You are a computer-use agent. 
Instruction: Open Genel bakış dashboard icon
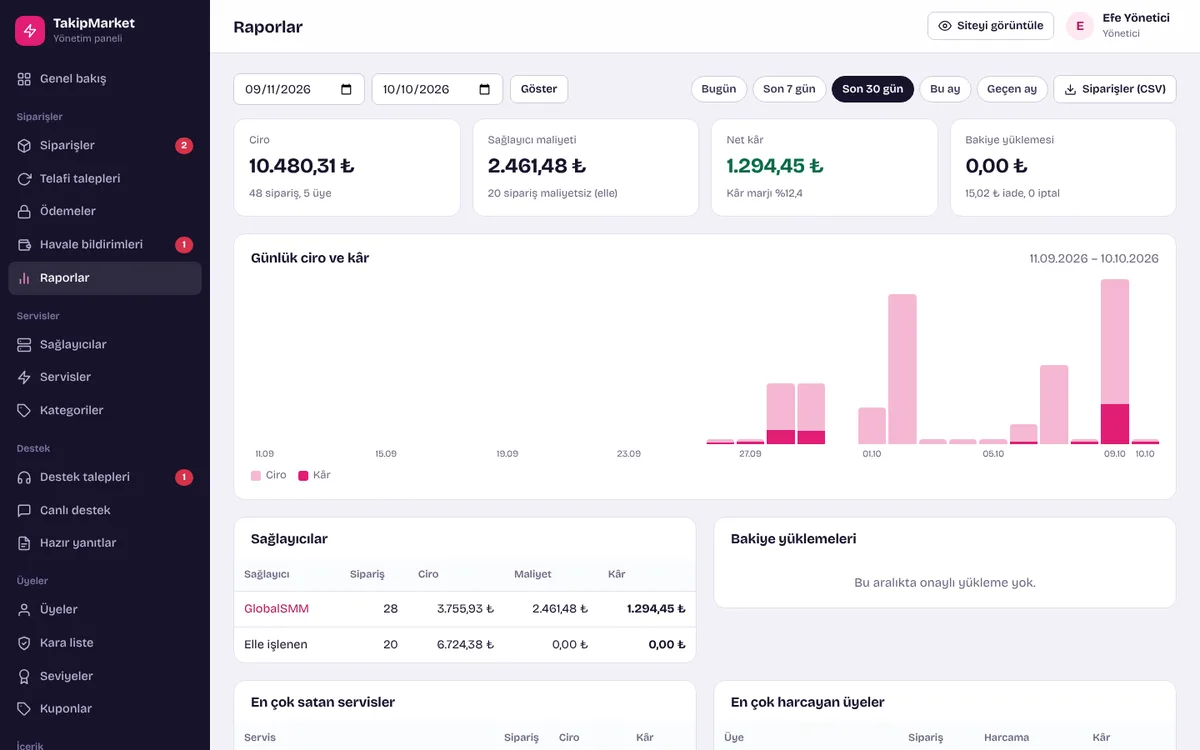pos(25,79)
